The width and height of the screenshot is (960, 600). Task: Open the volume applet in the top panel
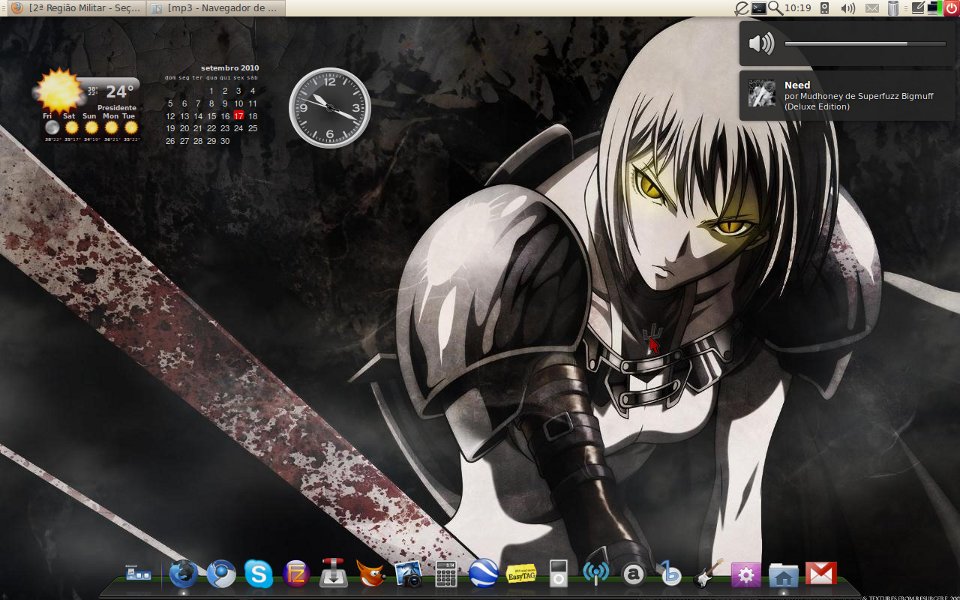(x=848, y=8)
